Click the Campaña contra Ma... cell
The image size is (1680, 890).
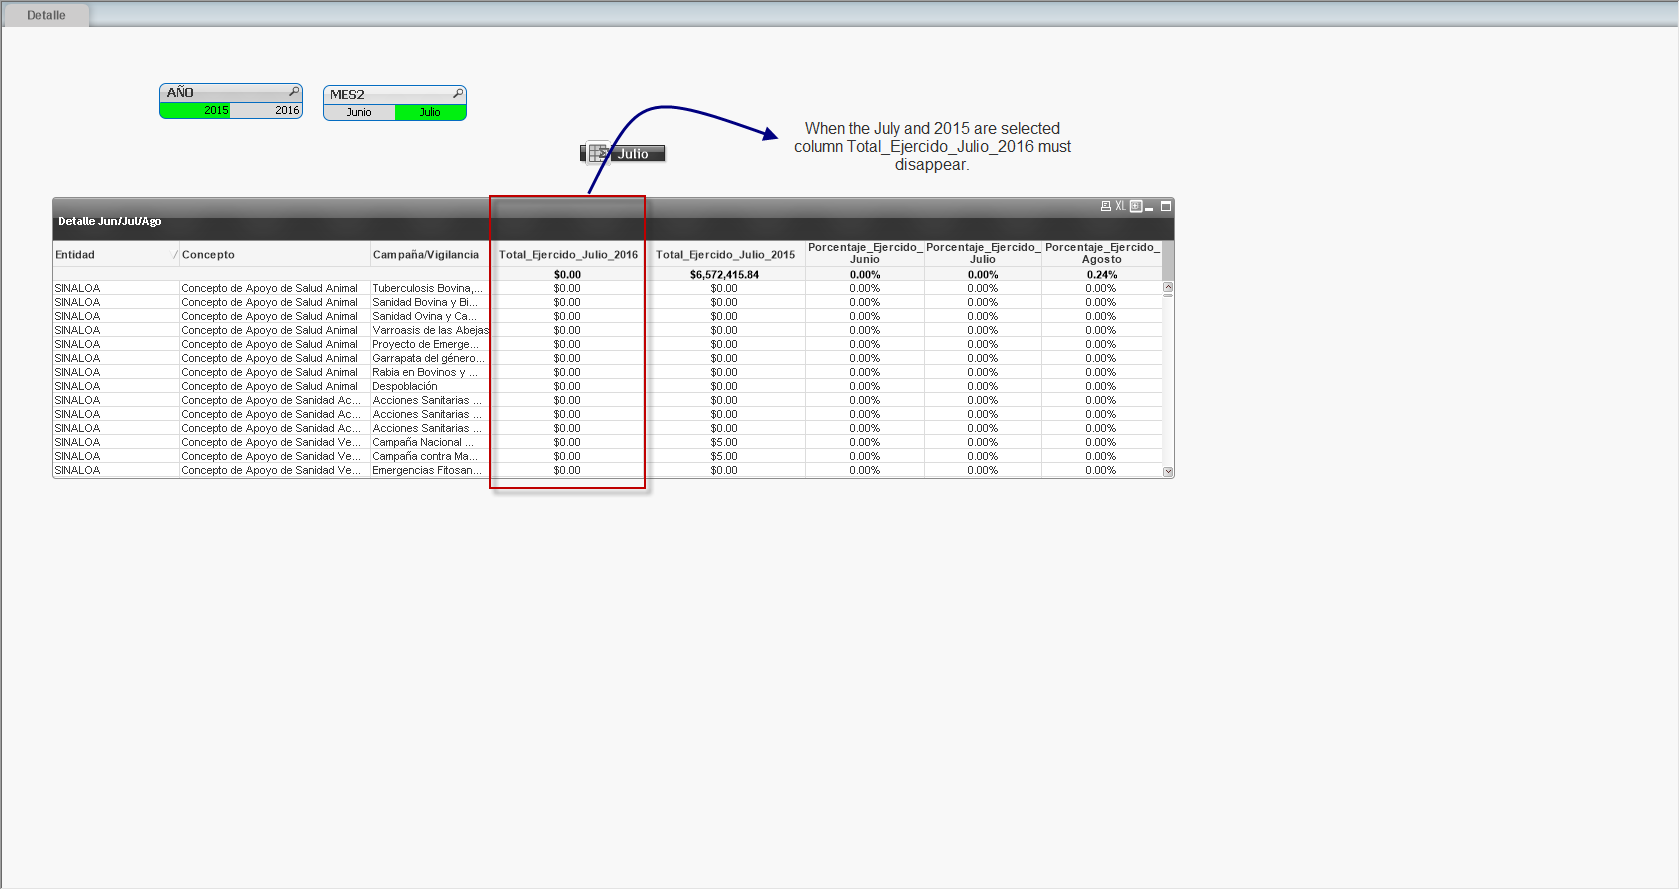pyautogui.click(x=428, y=456)
